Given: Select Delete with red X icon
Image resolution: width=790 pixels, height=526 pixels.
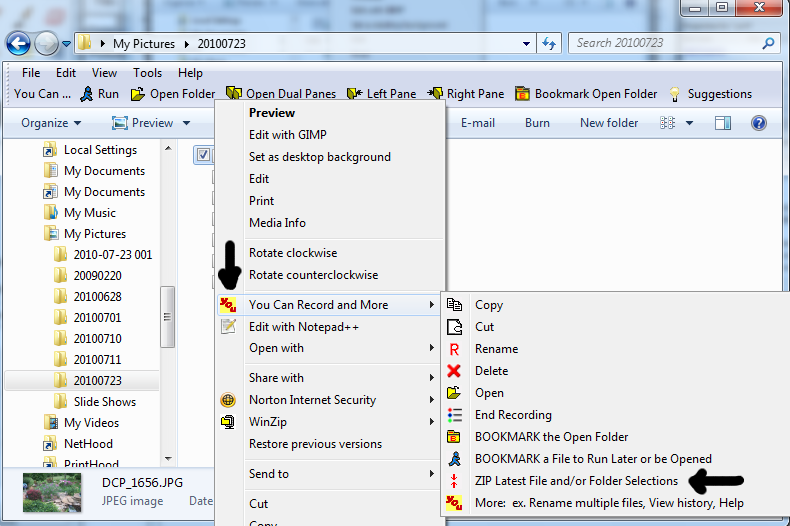Looking at the screenshot, I should 454,371.
